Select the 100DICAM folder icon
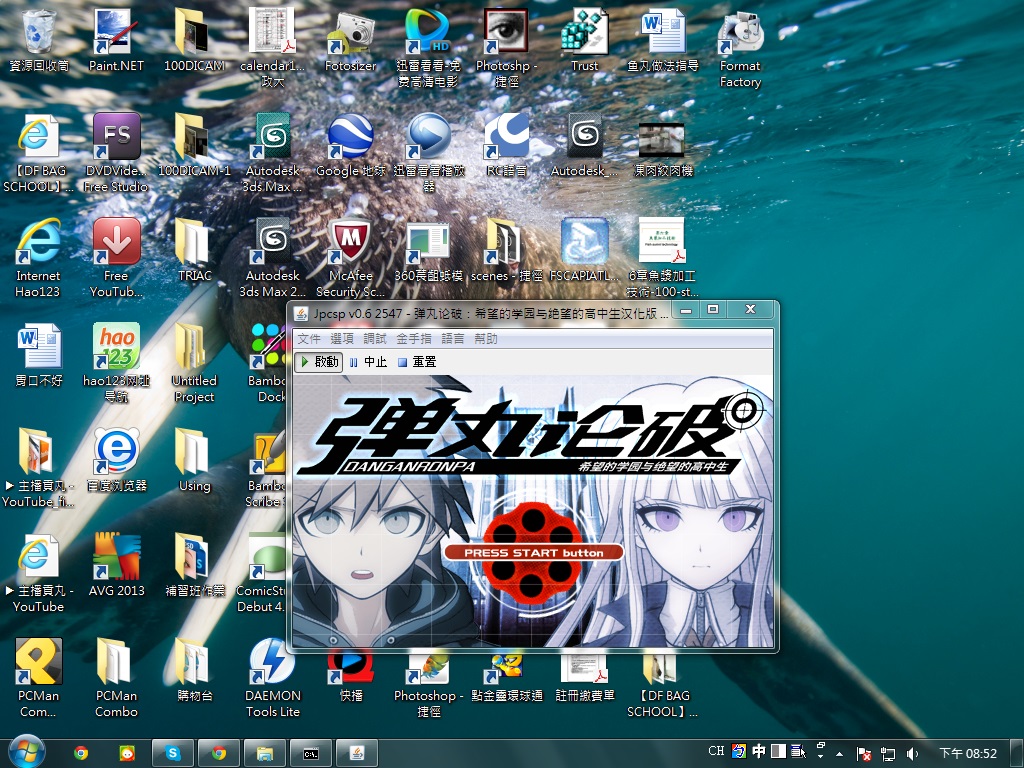Image resolution: width=1024 pixels, height=768 pixels. coord(194,40)
